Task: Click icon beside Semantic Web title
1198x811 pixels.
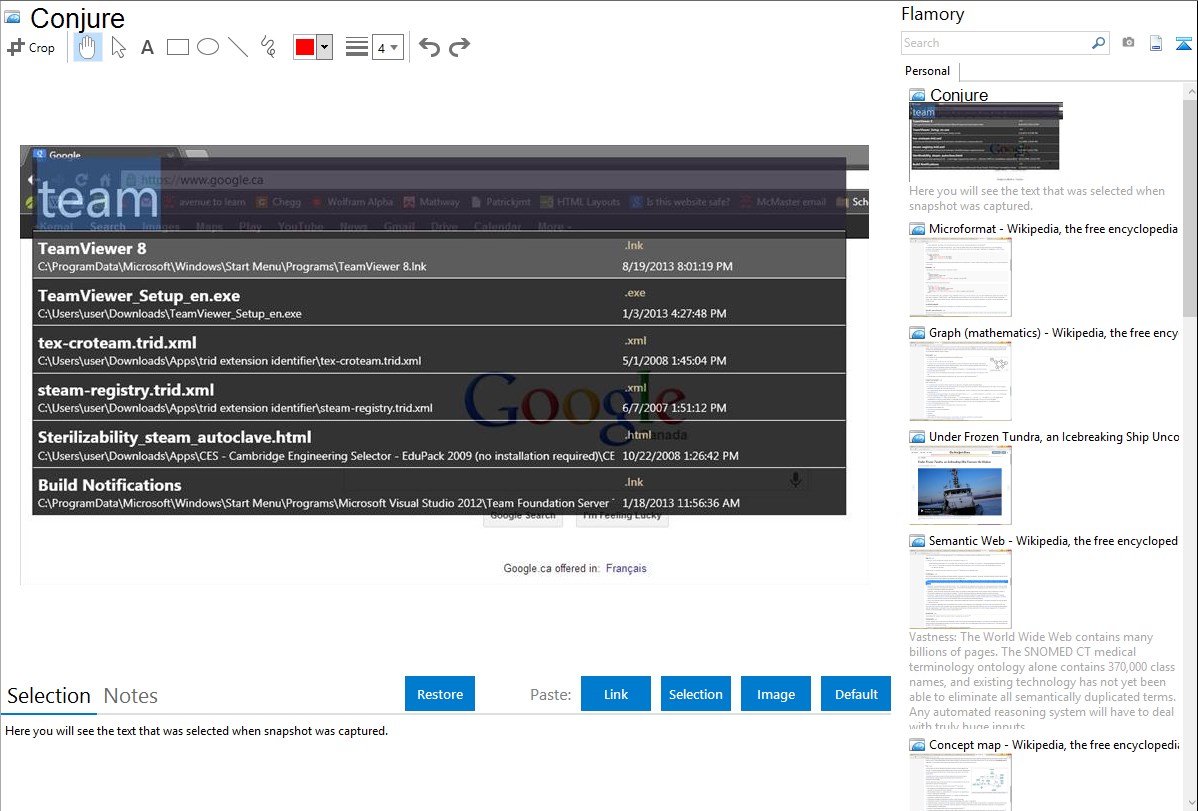Action: (917, 540)
